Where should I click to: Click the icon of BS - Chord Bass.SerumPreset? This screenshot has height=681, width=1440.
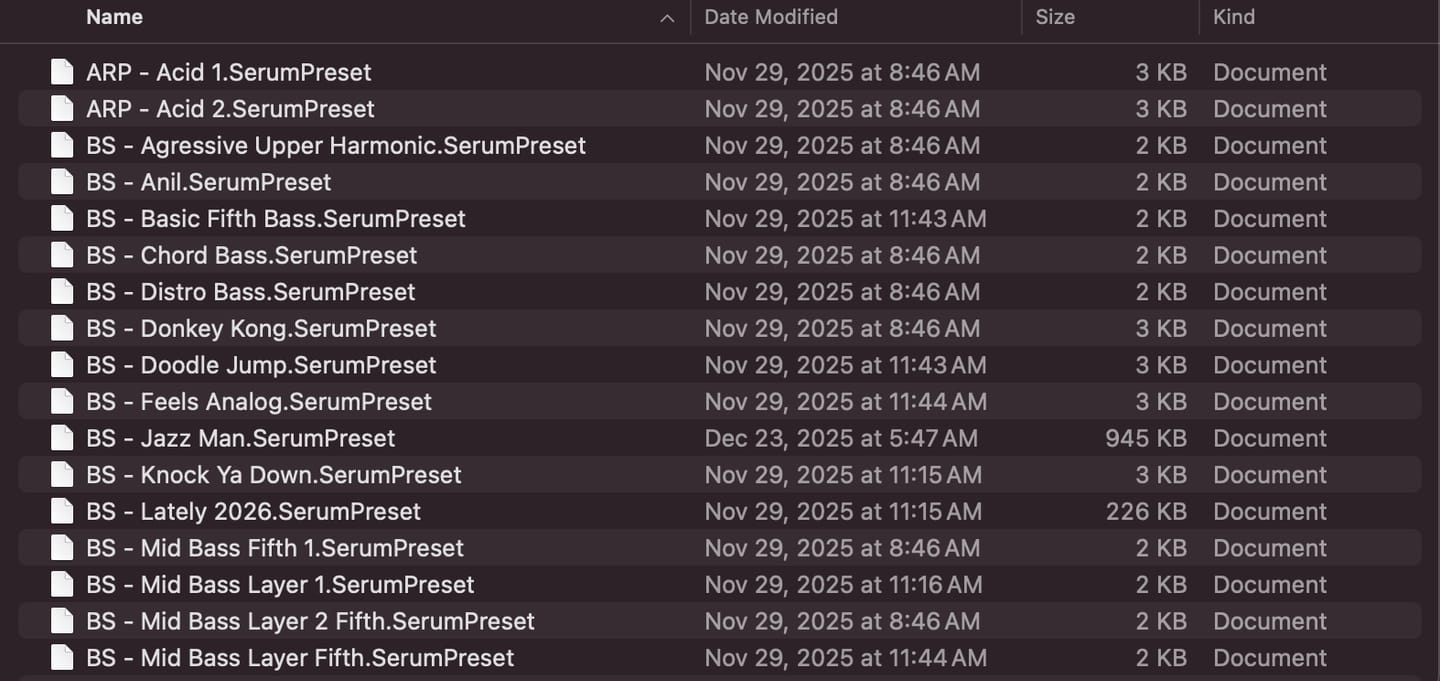[x=62, y=255]
